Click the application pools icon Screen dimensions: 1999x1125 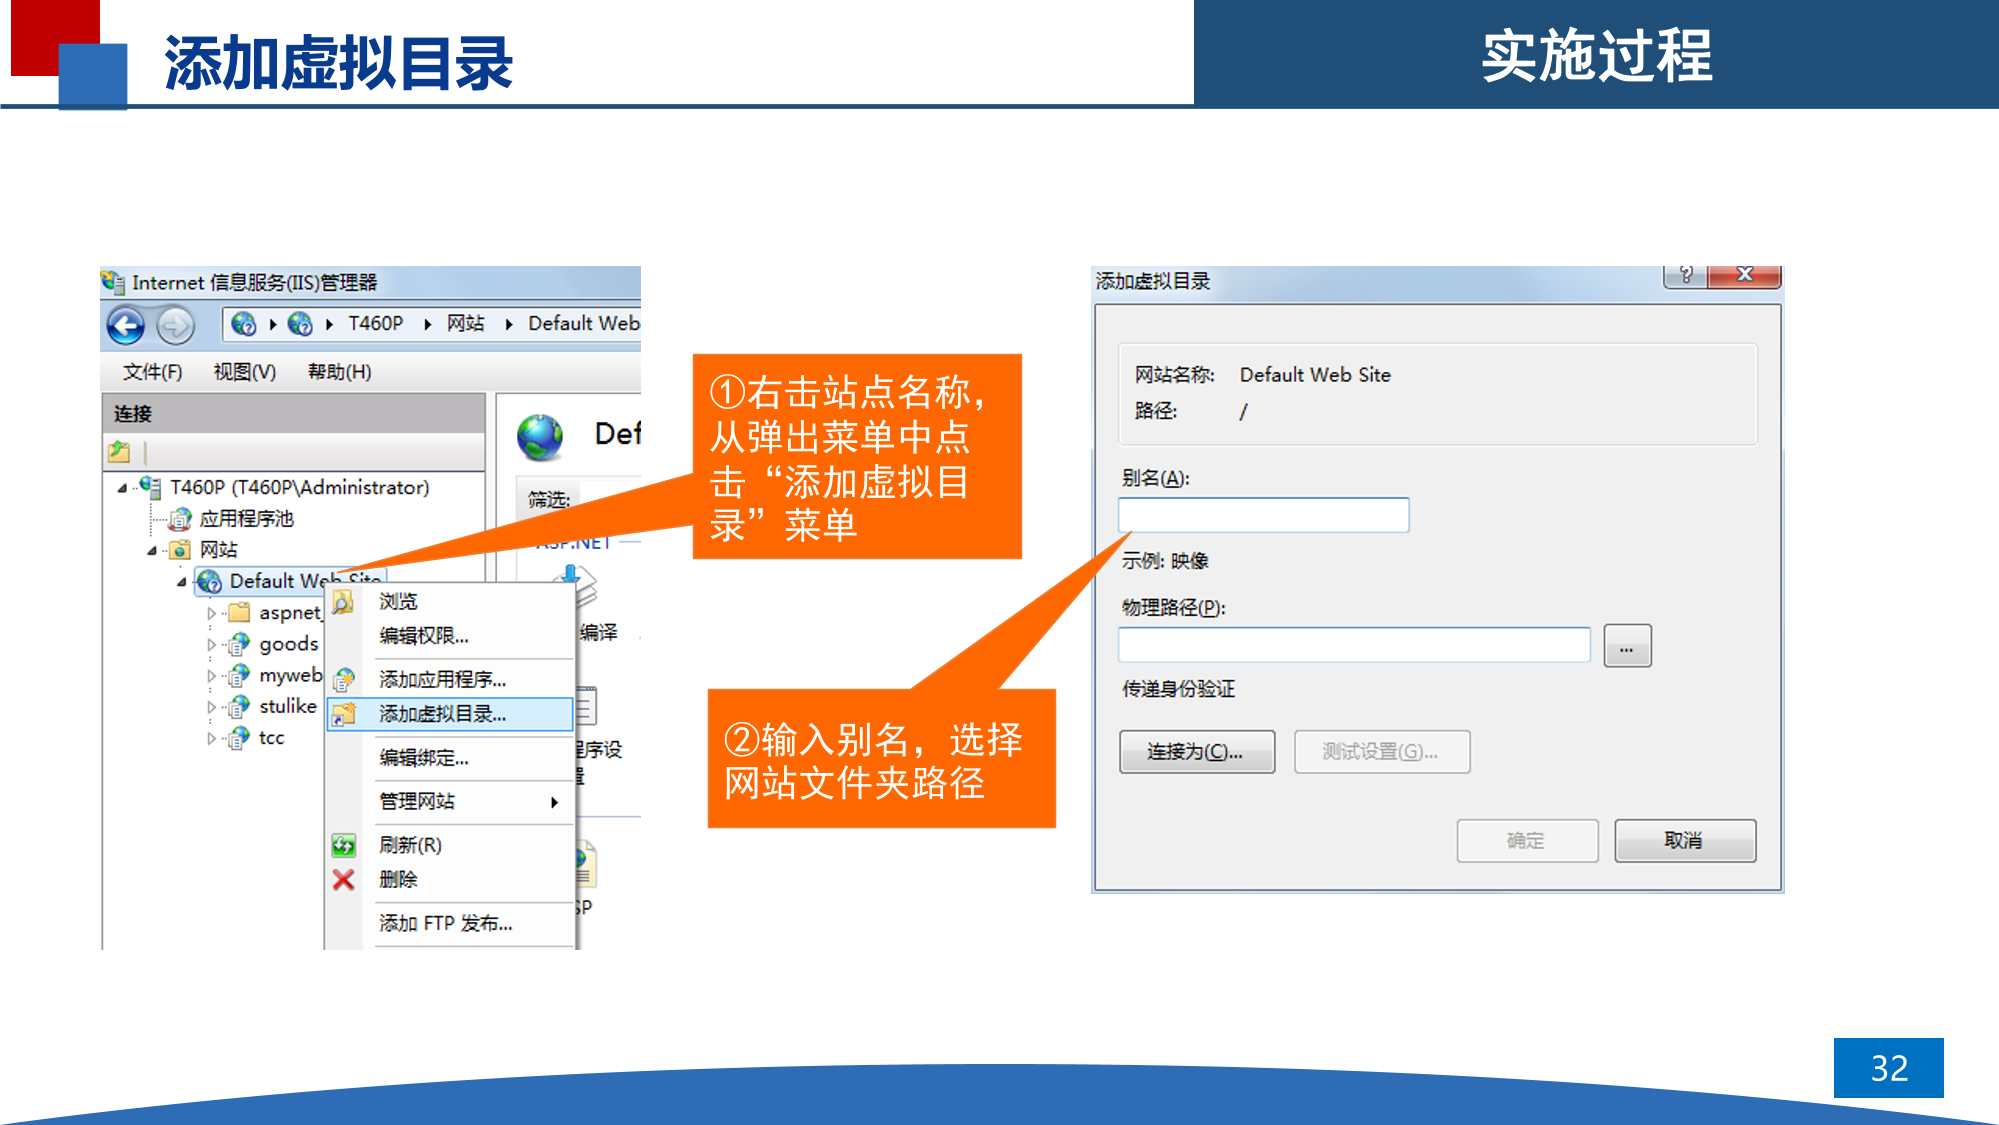tap(180, 519)
